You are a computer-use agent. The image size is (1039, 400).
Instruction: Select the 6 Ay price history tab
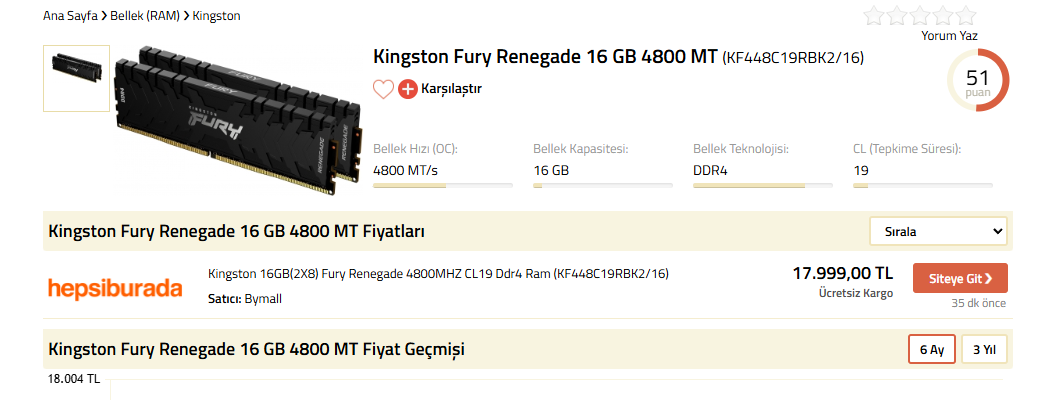click(x=931, y=350)
